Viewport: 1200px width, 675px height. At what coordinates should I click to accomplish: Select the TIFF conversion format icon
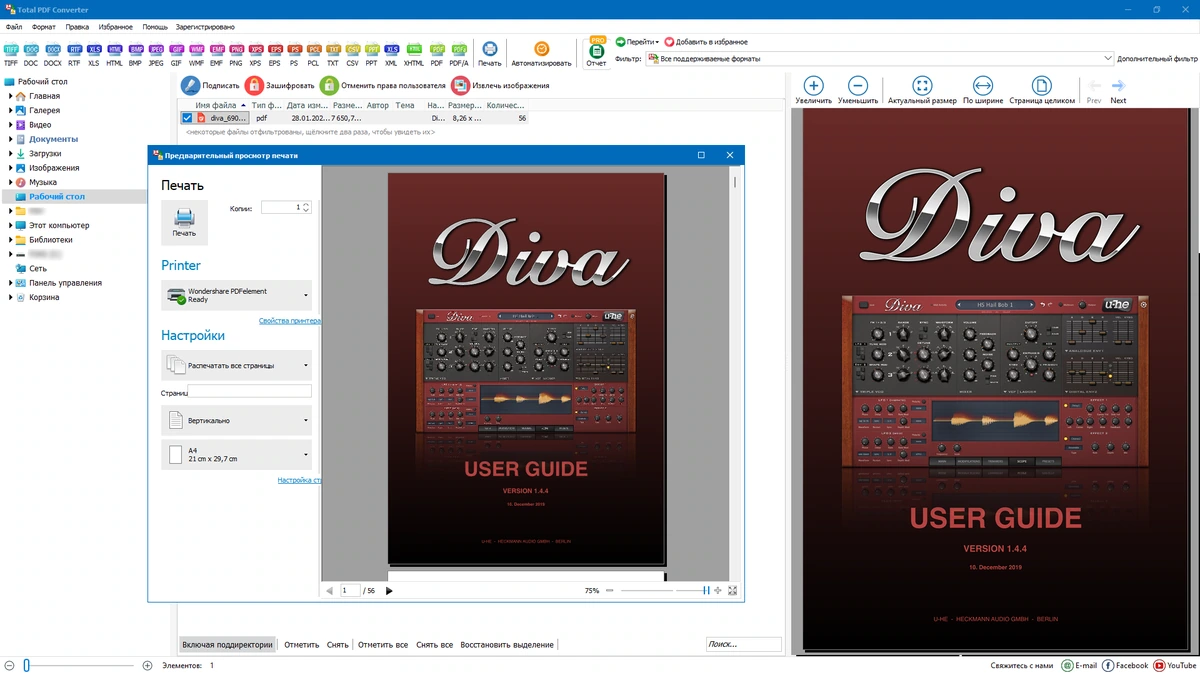coord(11,54)
